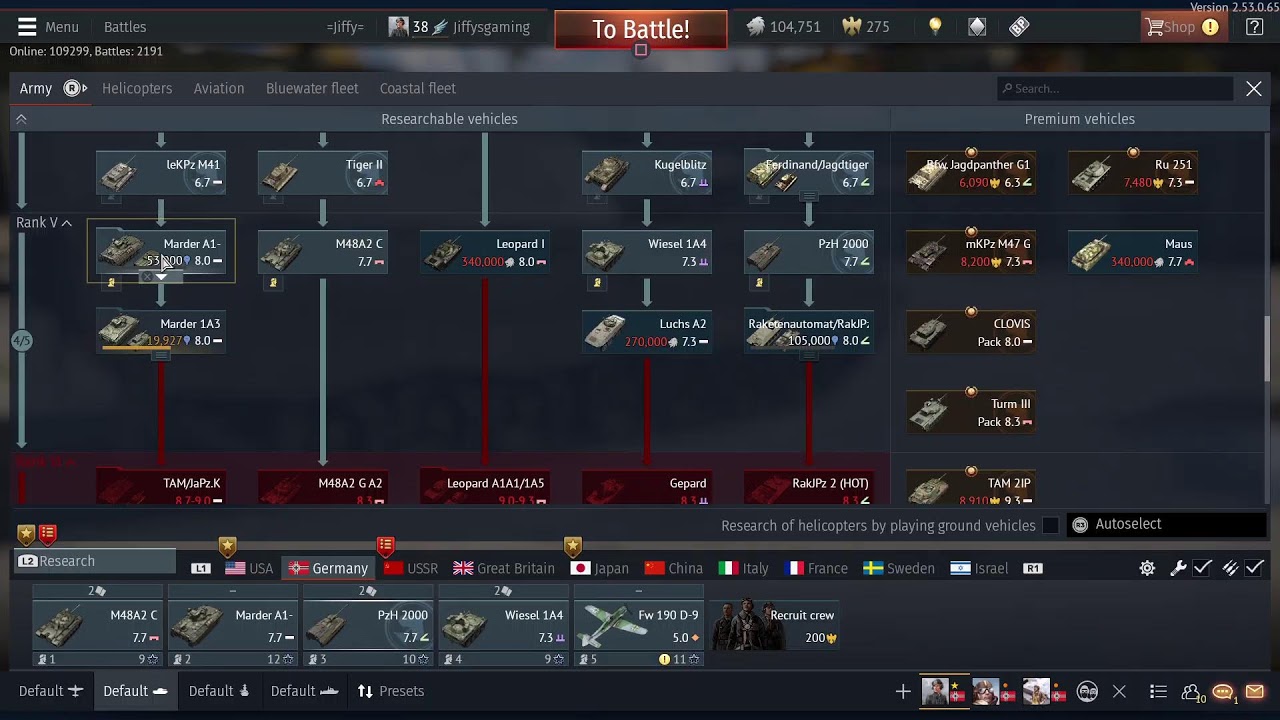1280x720 pixels.
Task: Open the squad members icon
Action: [x=1191, y=692]
